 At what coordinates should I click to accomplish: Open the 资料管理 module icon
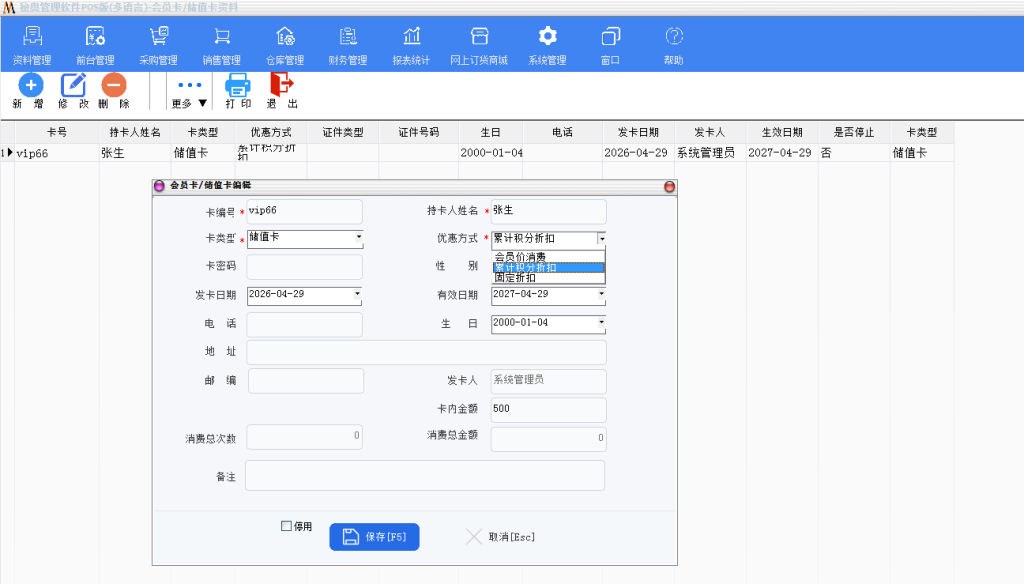tap(32, 37)
